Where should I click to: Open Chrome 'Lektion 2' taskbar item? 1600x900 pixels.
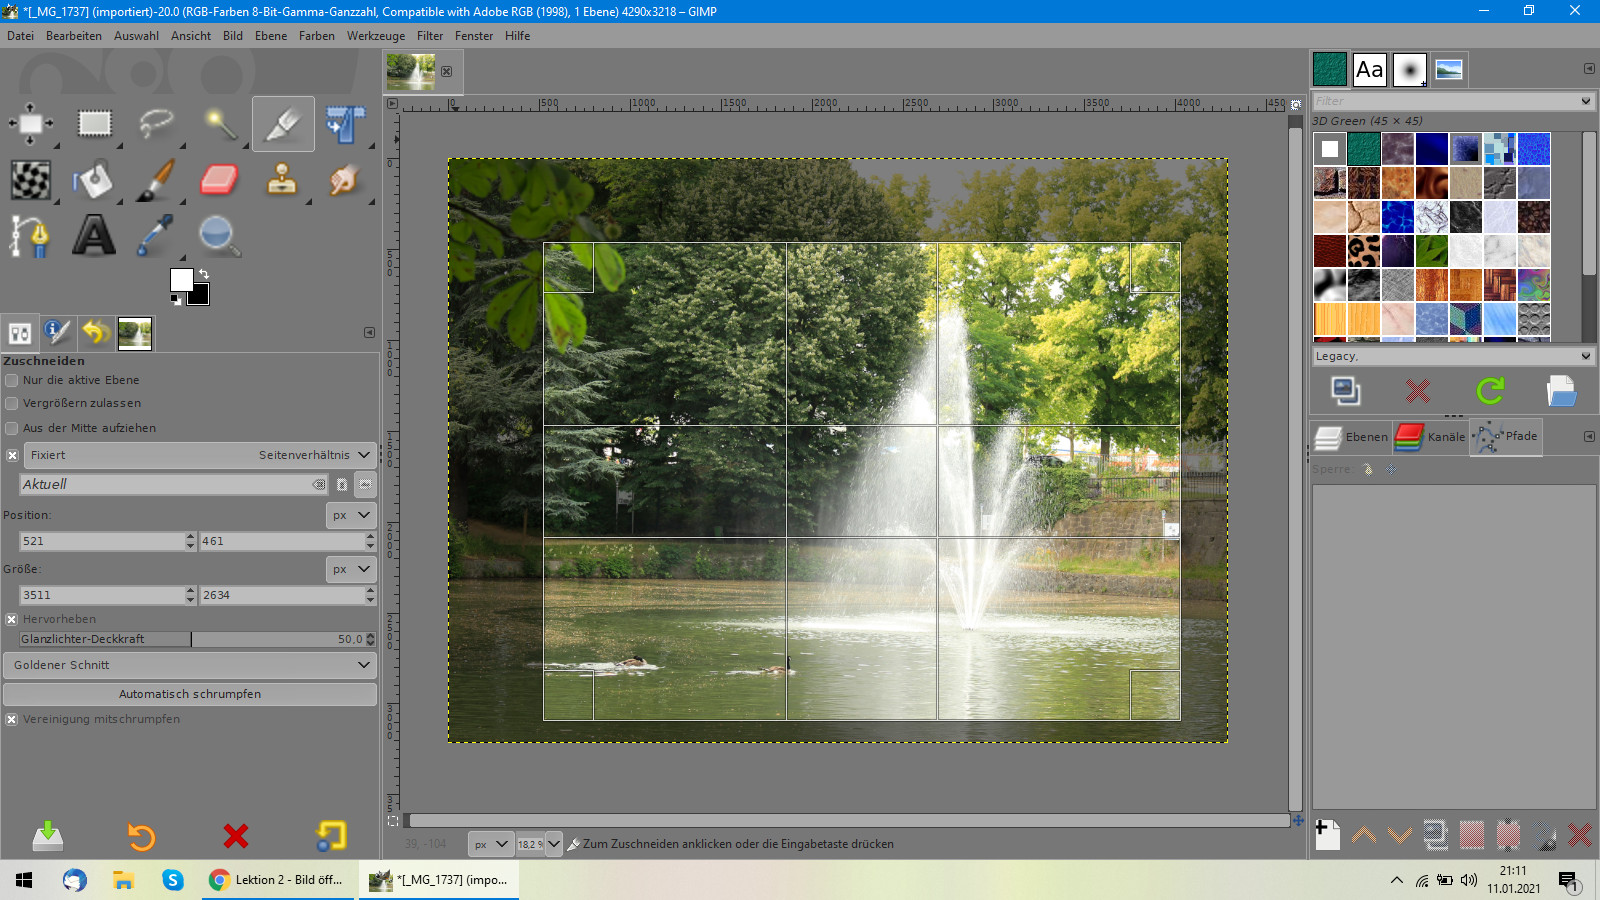[278, 880]
